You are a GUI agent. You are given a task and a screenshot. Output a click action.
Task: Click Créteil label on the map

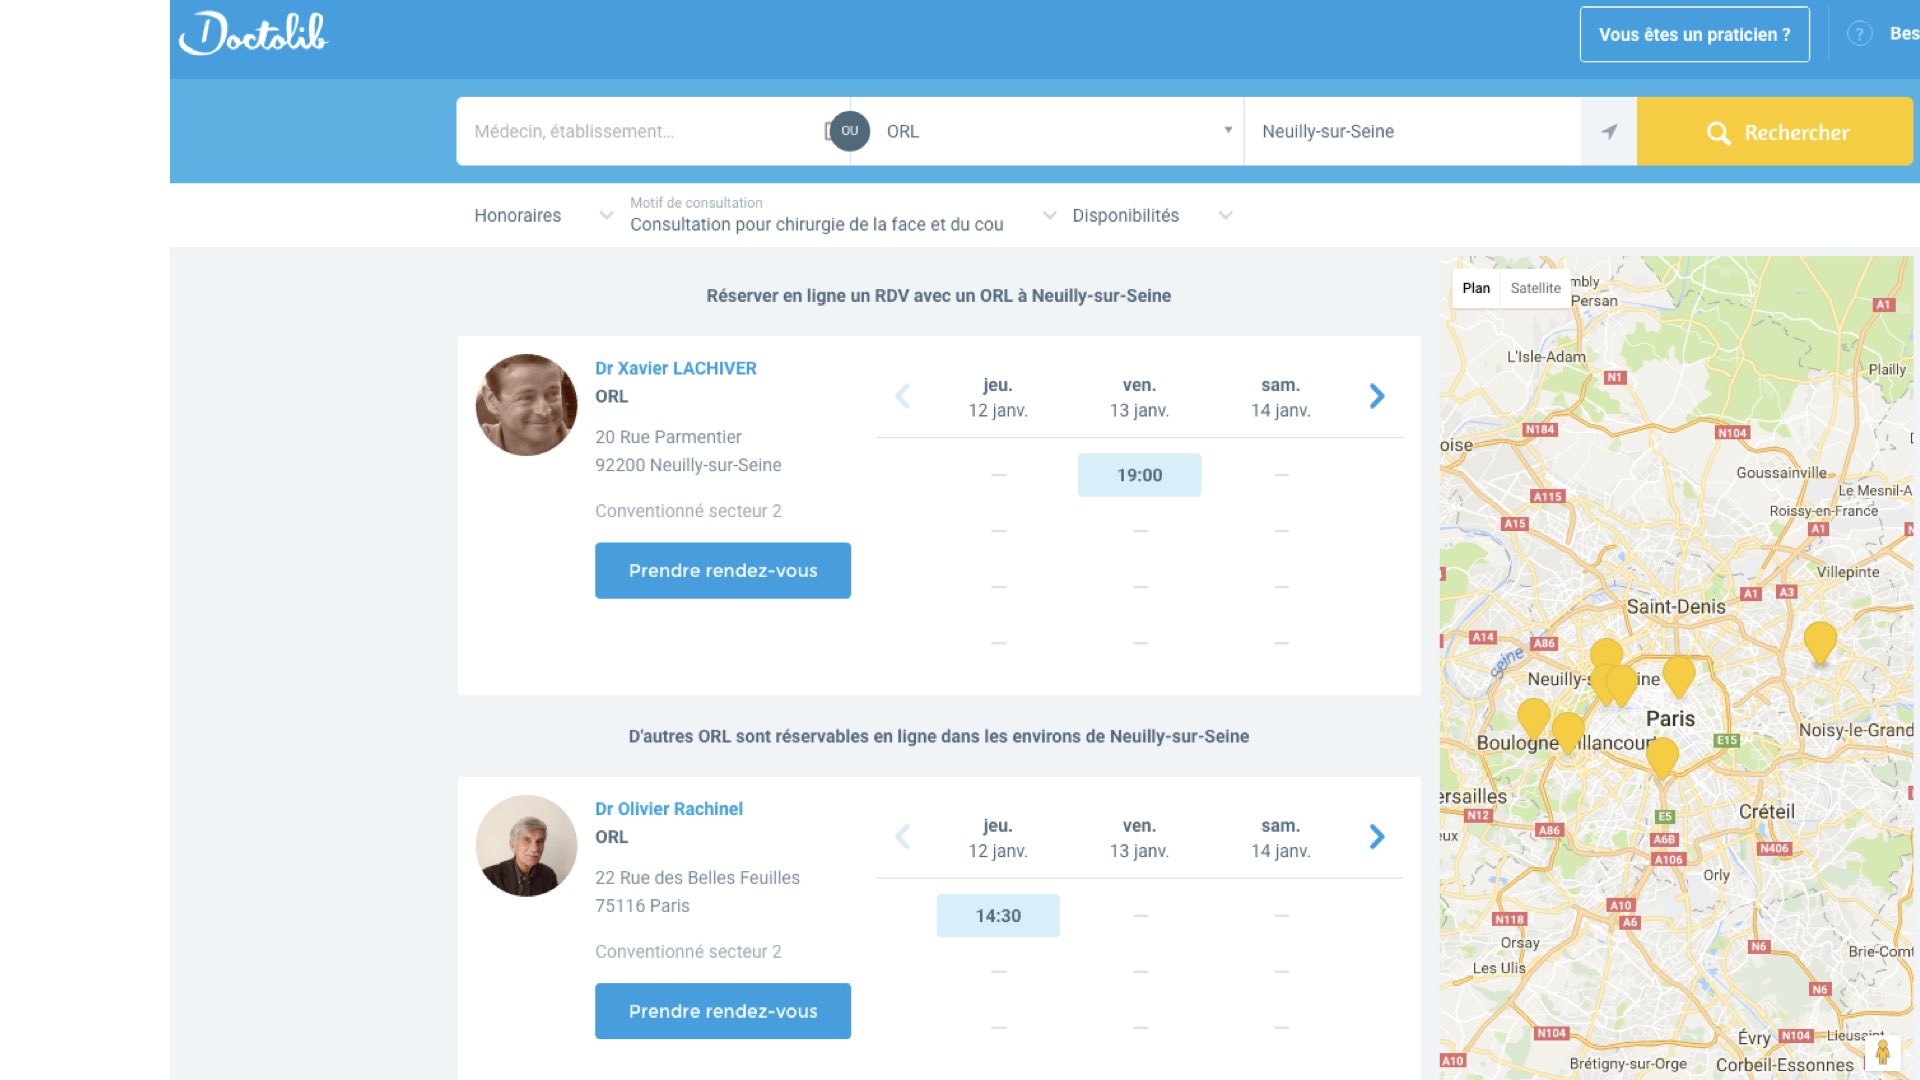click(1766, 812)
